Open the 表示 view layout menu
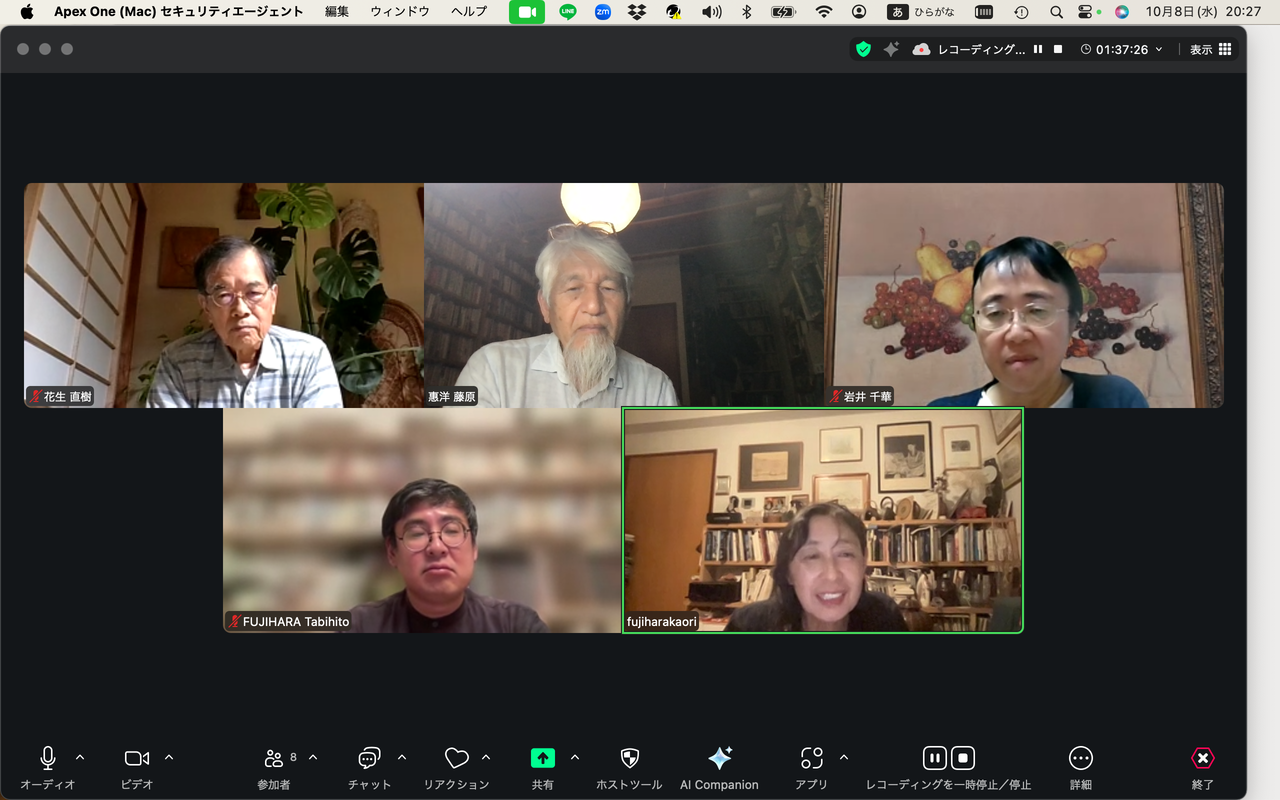This screenshot has height=800, width=1280. (x=1210, y=49)
